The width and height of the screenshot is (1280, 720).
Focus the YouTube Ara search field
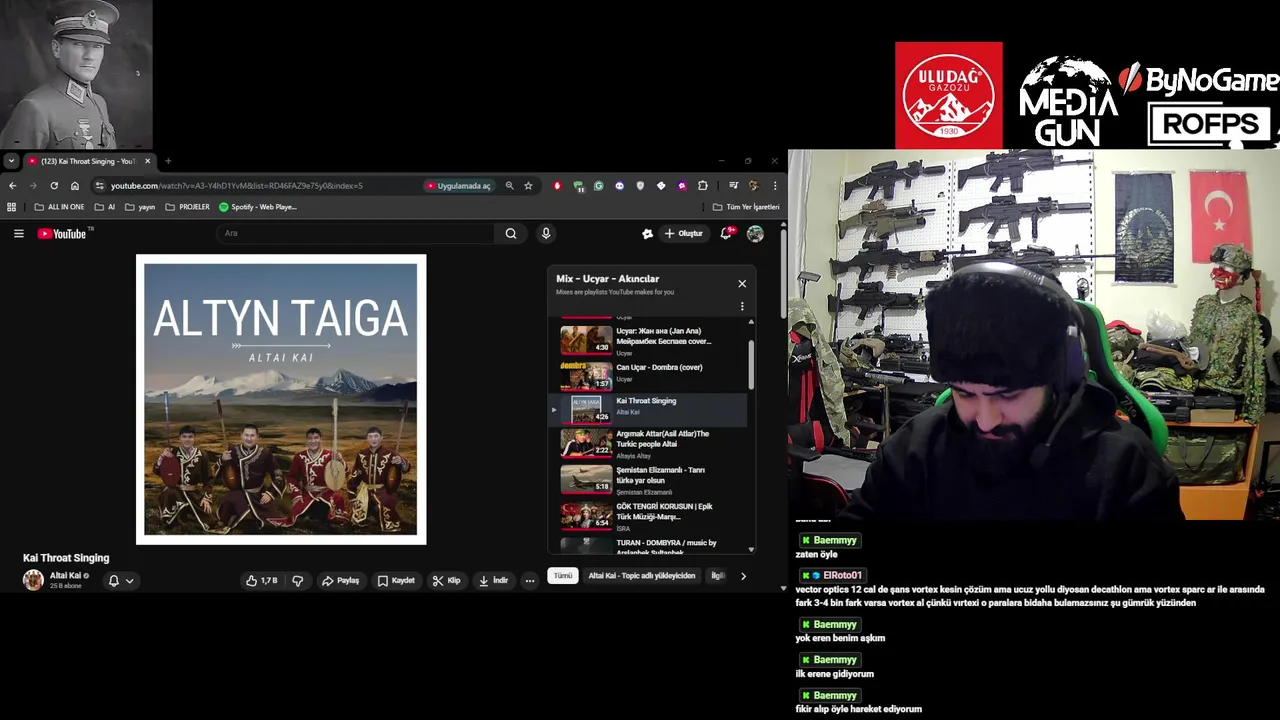click(x=355, y=233)
